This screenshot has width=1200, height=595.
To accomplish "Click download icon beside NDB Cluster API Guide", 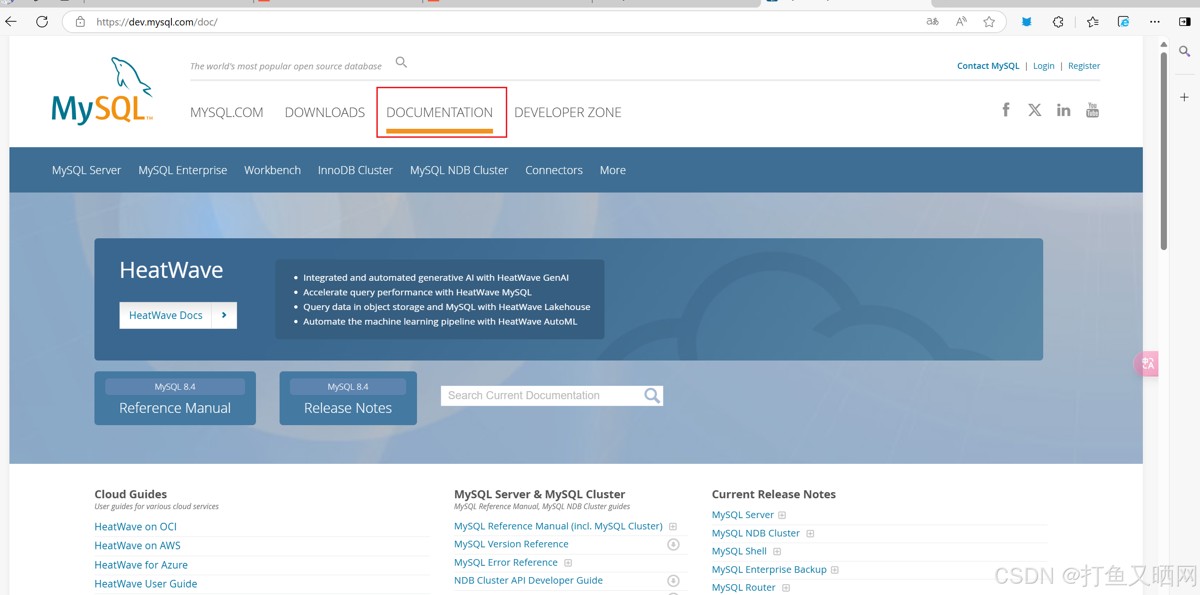I will coord(673,581).
